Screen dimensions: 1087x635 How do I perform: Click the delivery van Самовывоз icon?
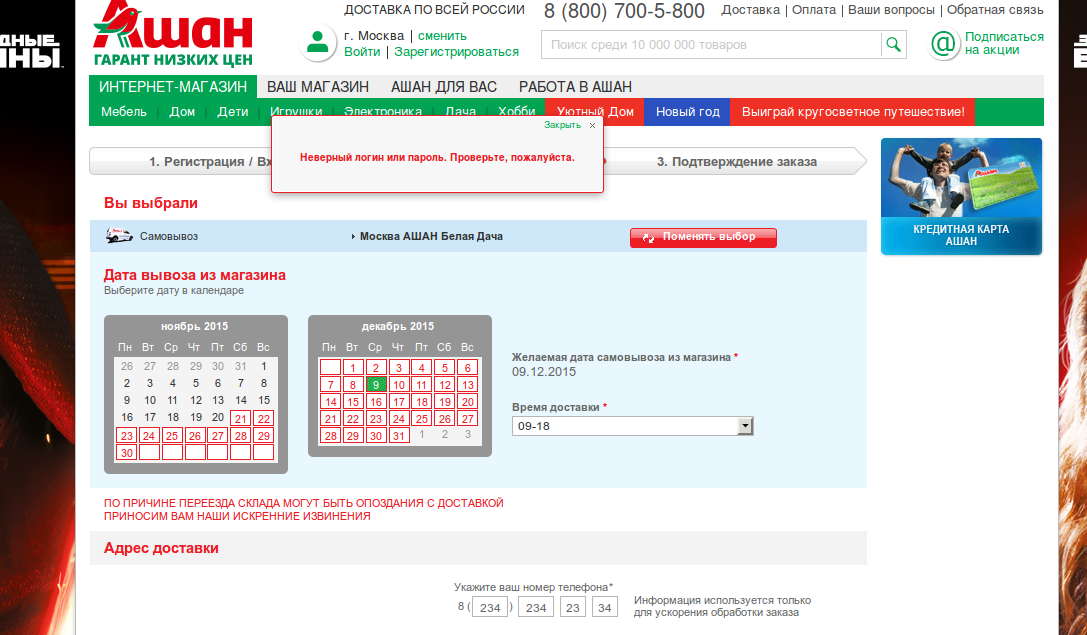coord(119,236)
